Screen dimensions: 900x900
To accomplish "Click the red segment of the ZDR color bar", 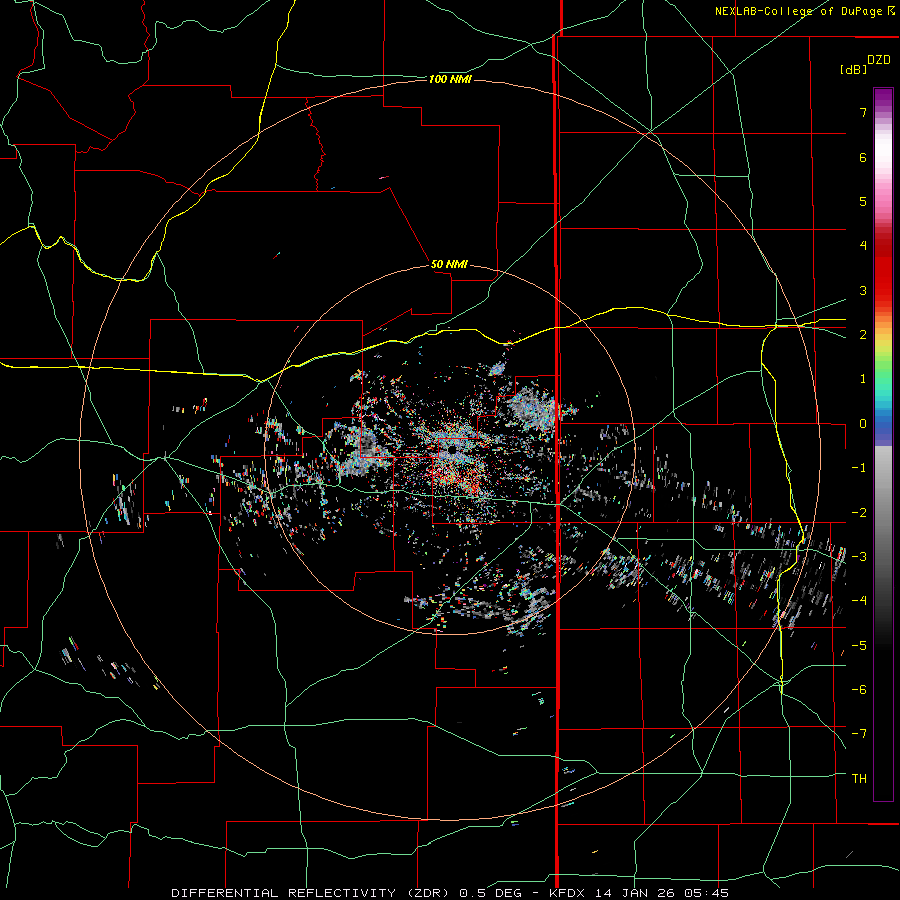I will click(883, 270).
